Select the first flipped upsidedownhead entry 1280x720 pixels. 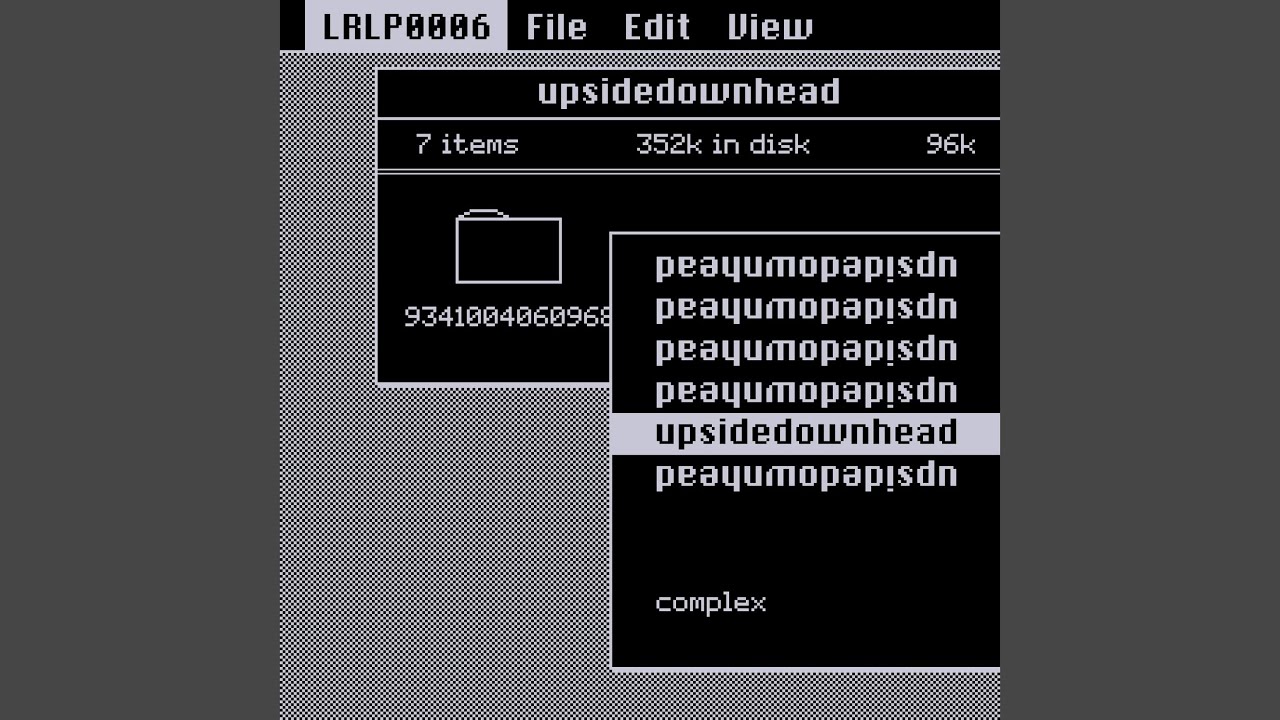point(806,266)
